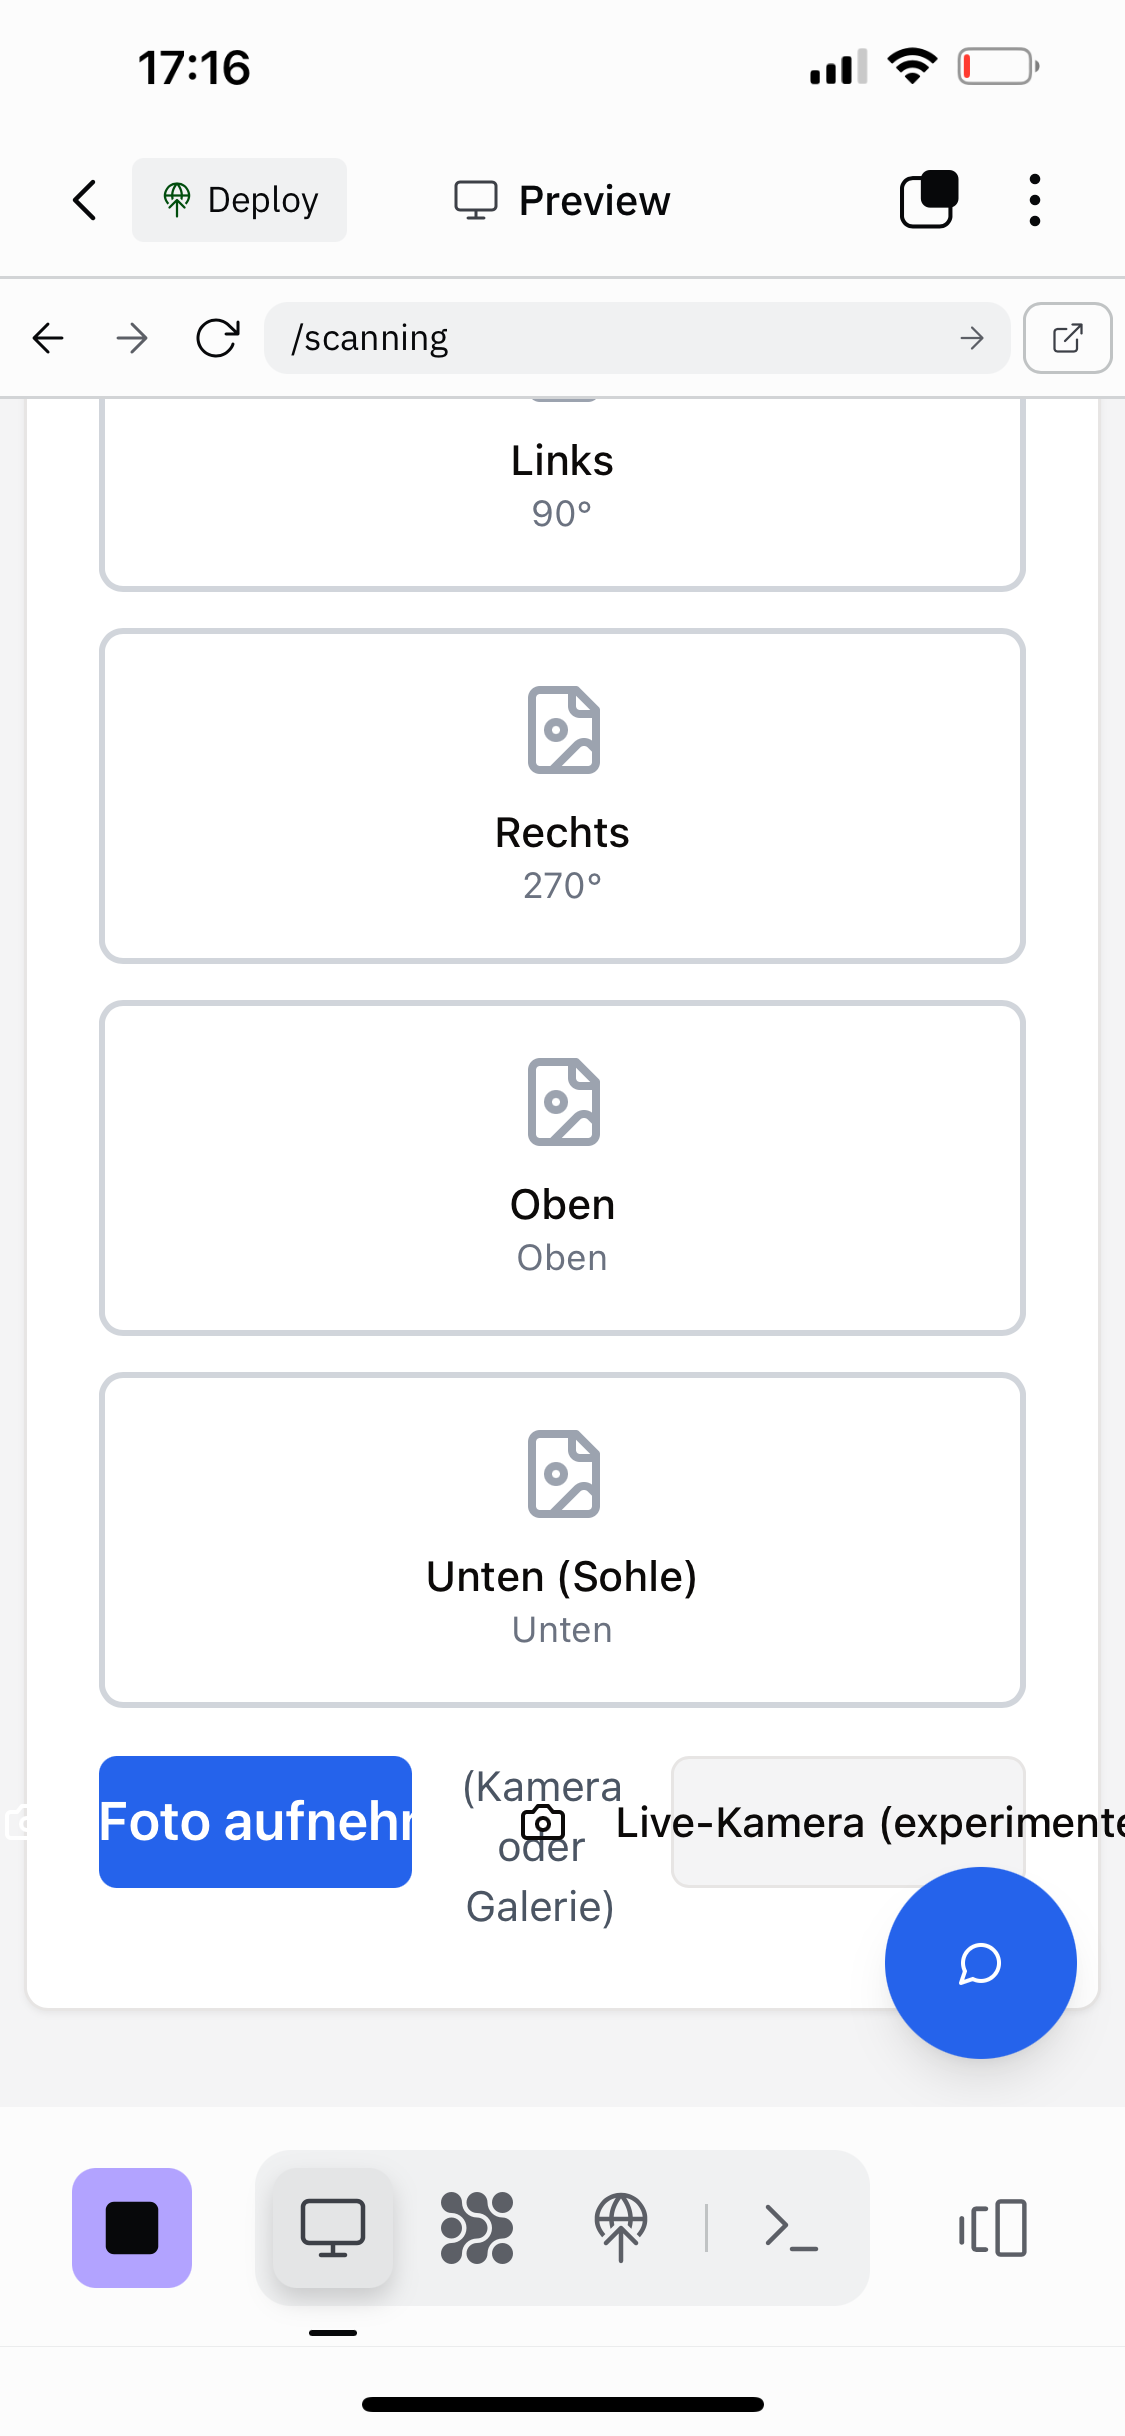This screenshot has width=1125, height=2436.
Task: Open the preview in a new window
Action: 1067,338
